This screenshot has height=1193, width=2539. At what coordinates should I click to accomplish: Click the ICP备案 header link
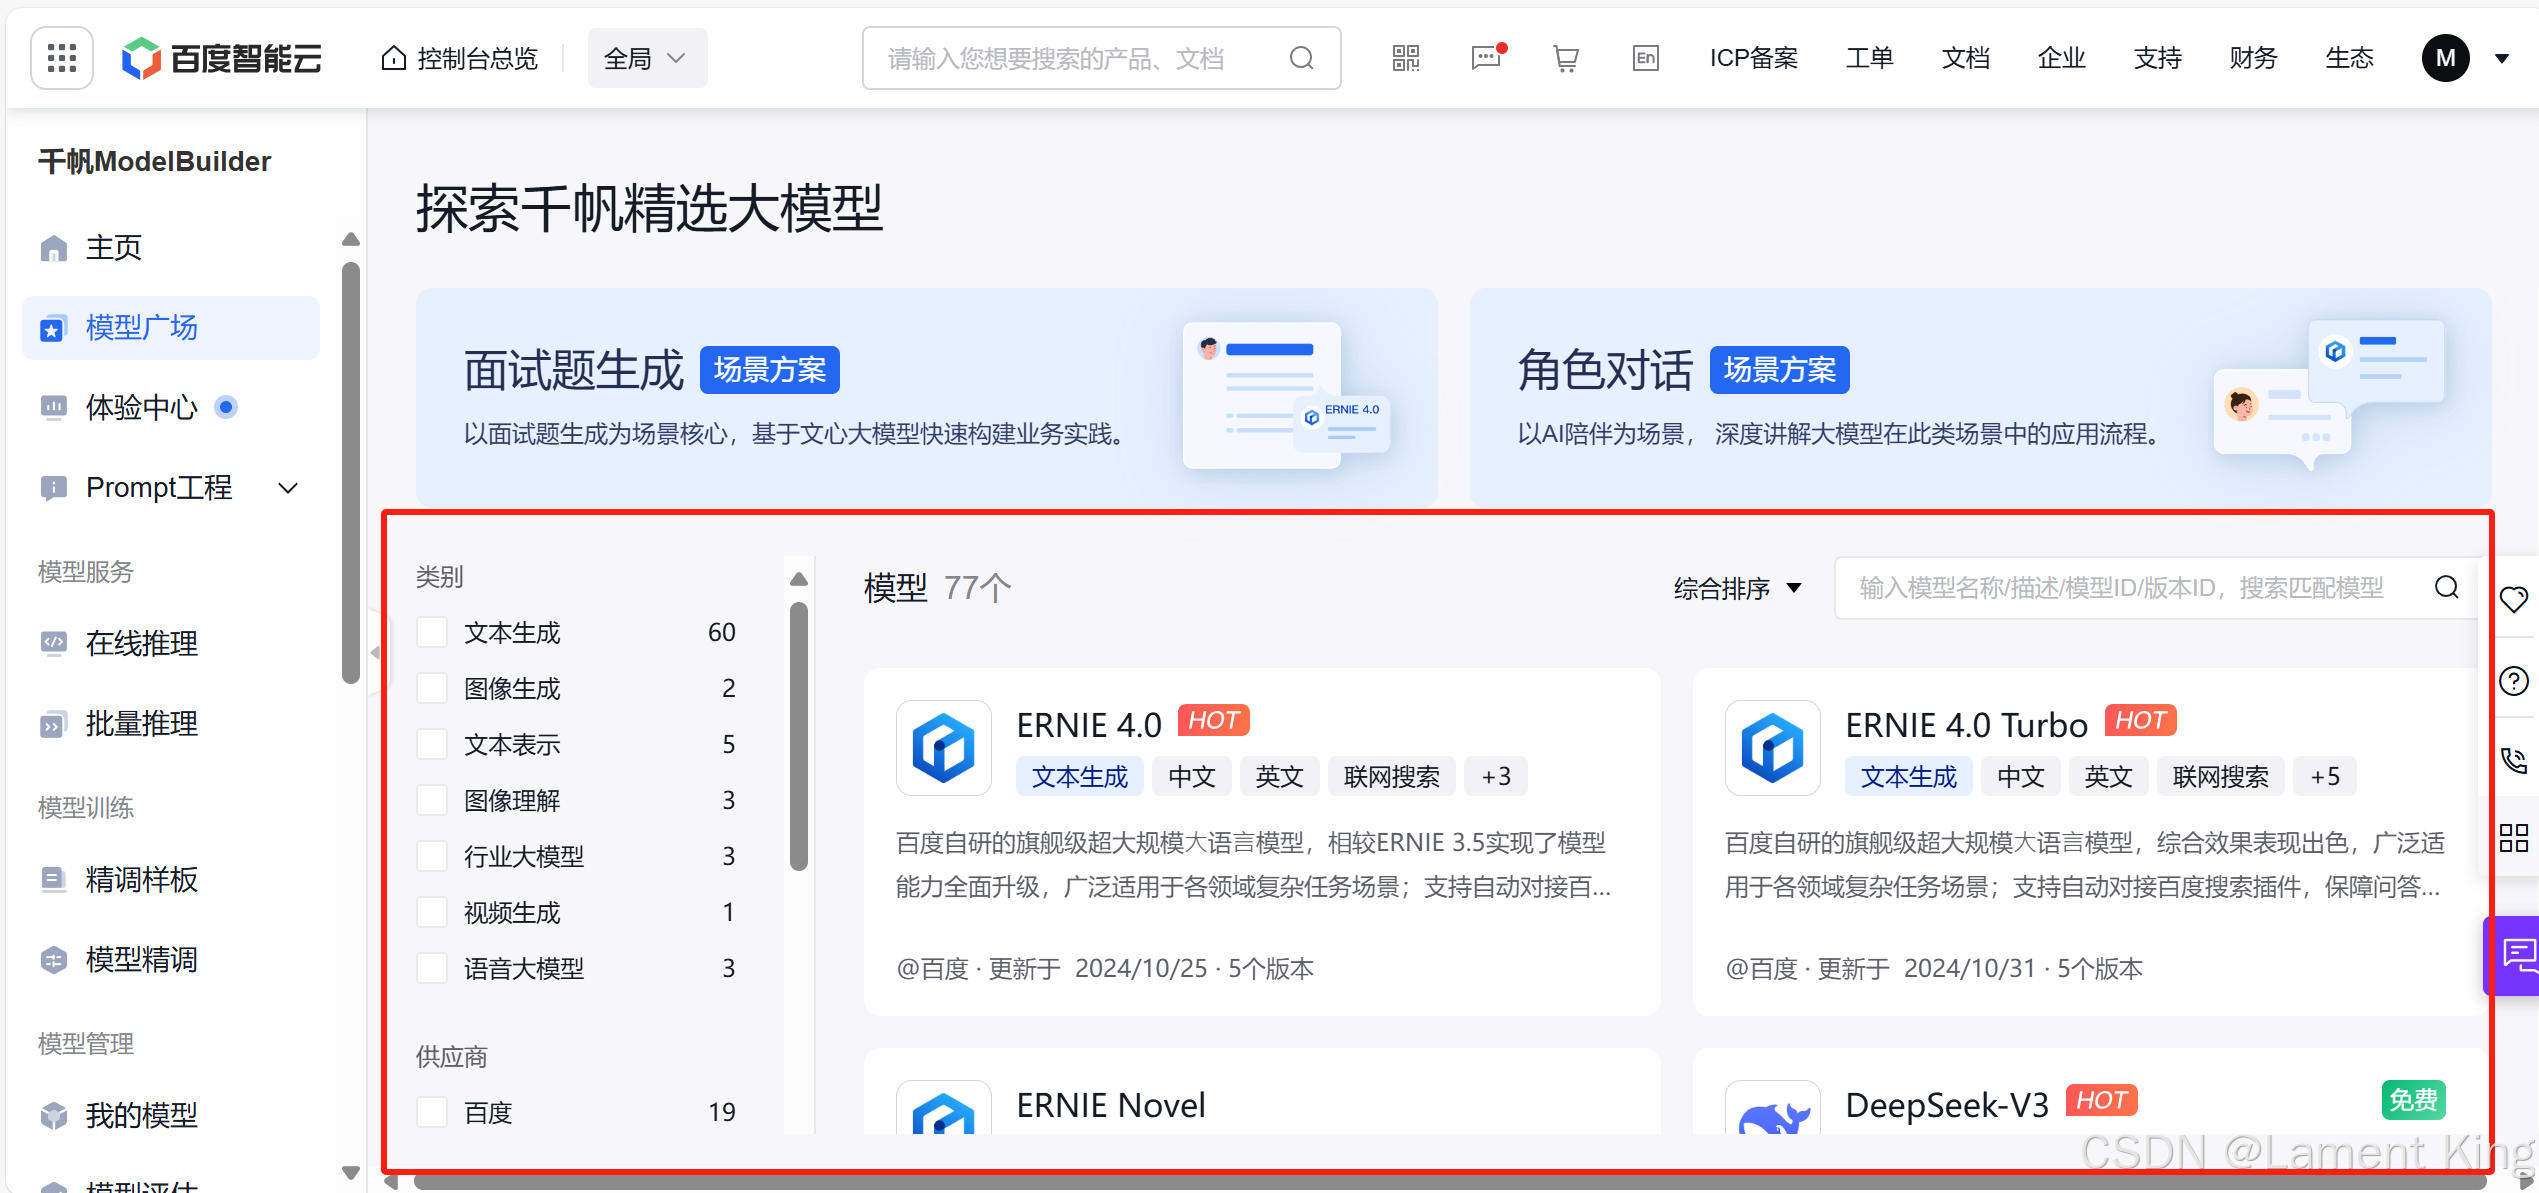(x=1753, y=58)
